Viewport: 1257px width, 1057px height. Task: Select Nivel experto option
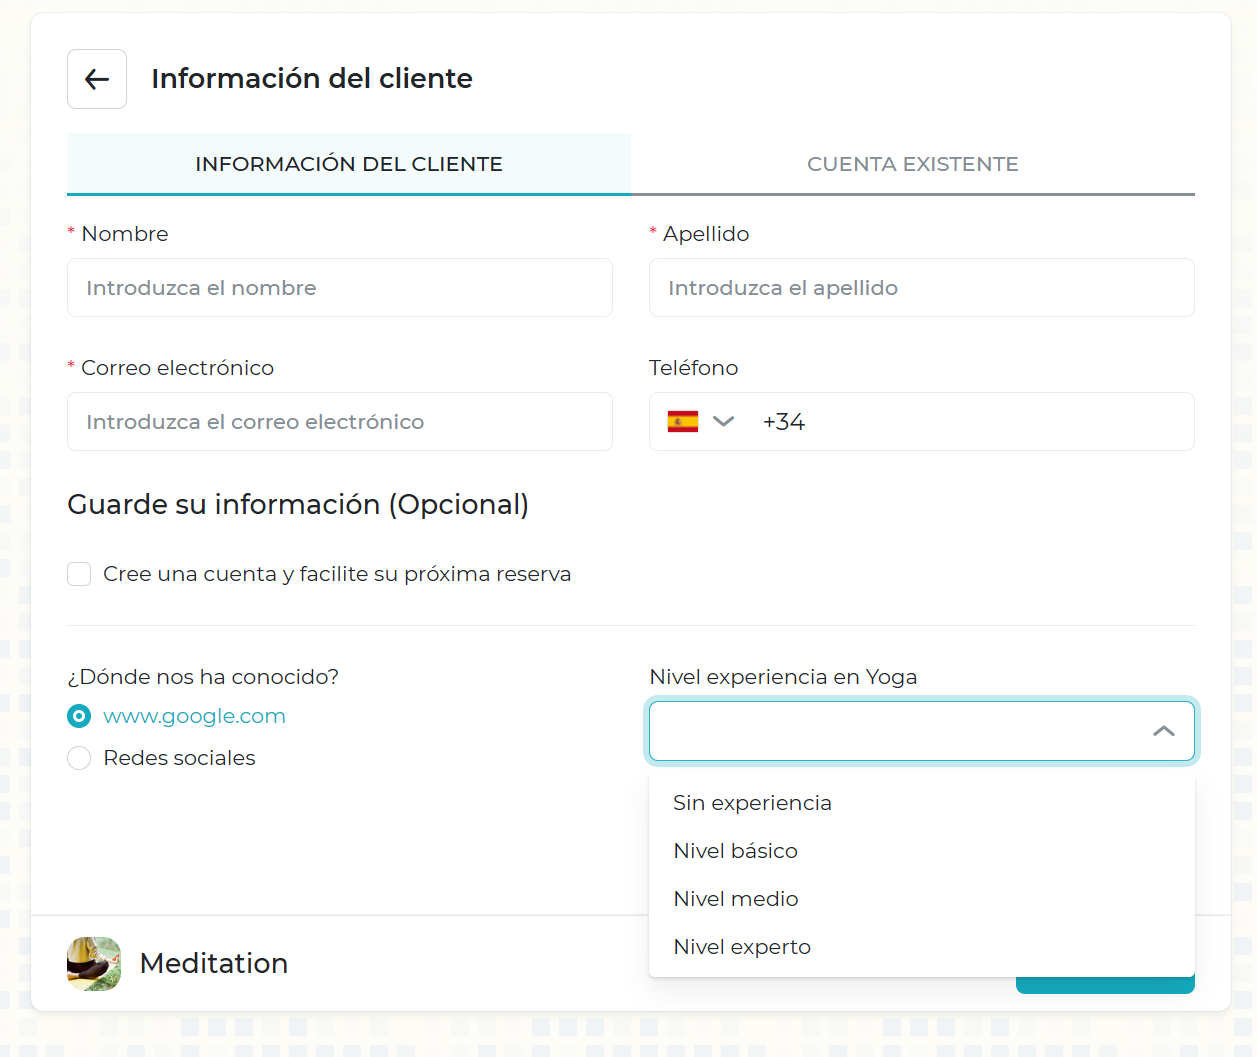[741, 947]
